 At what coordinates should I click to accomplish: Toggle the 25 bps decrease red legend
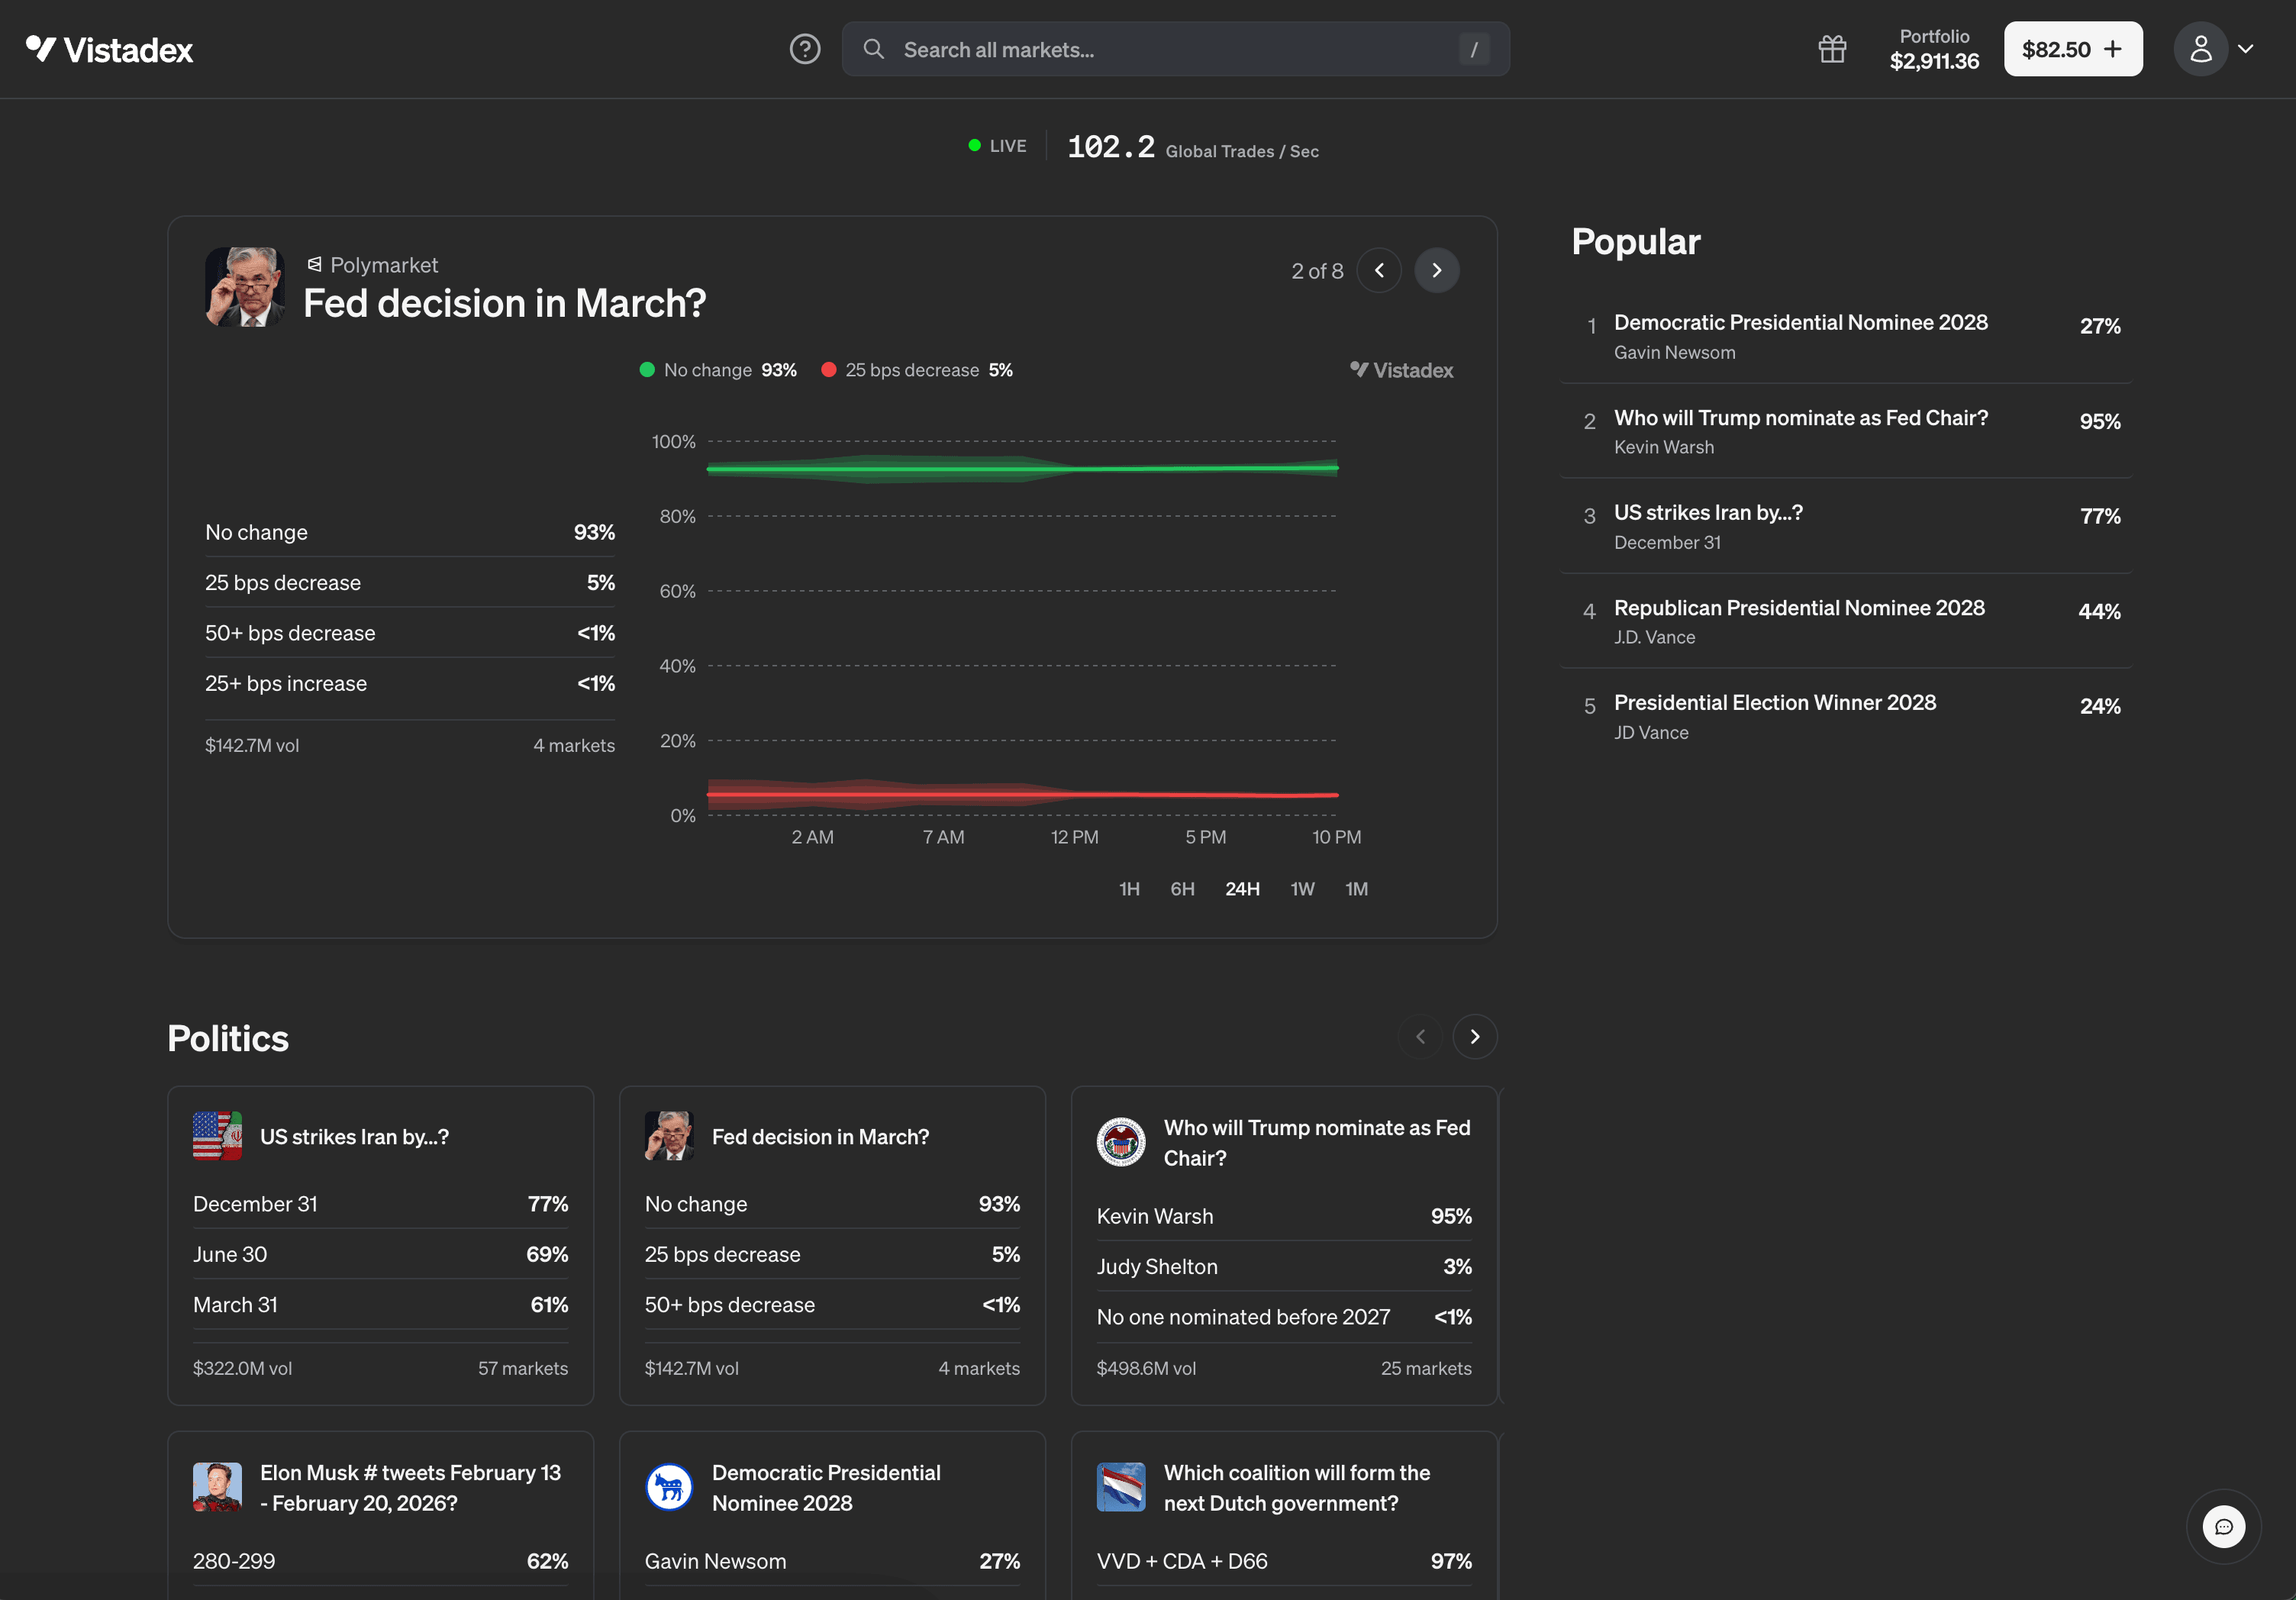click(915, 370)
